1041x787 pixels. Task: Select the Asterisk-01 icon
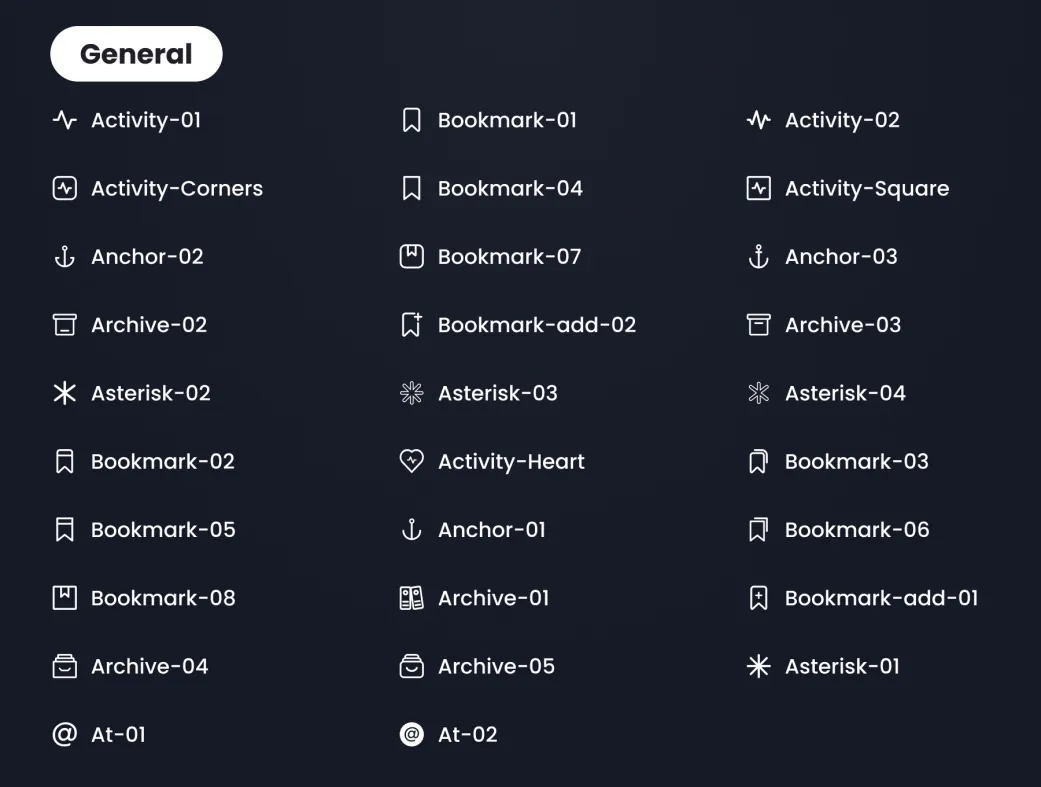(758, 666)
